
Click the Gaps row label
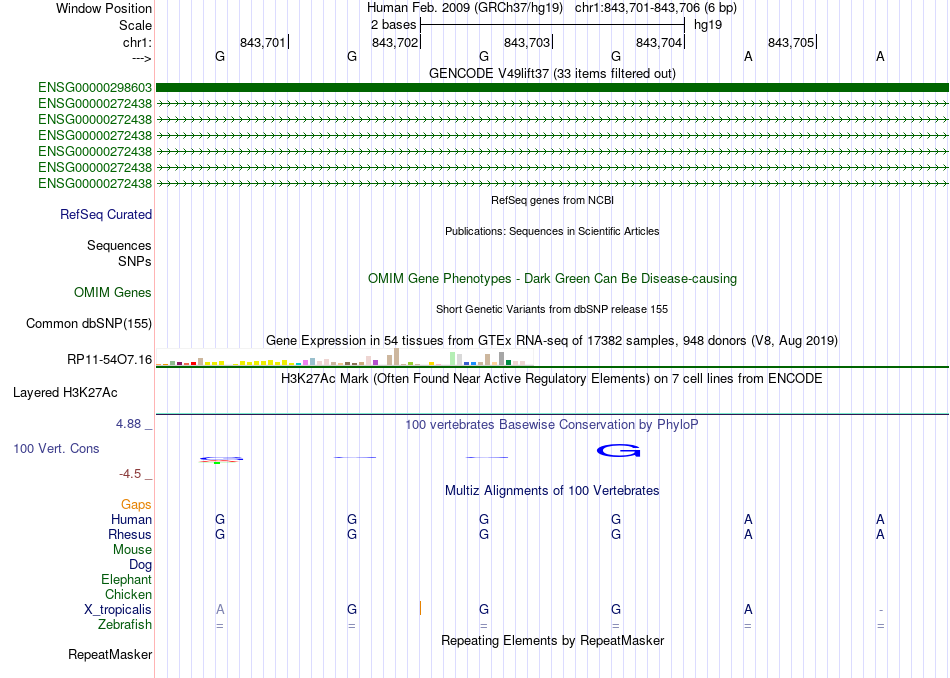(x=136, y=504)
